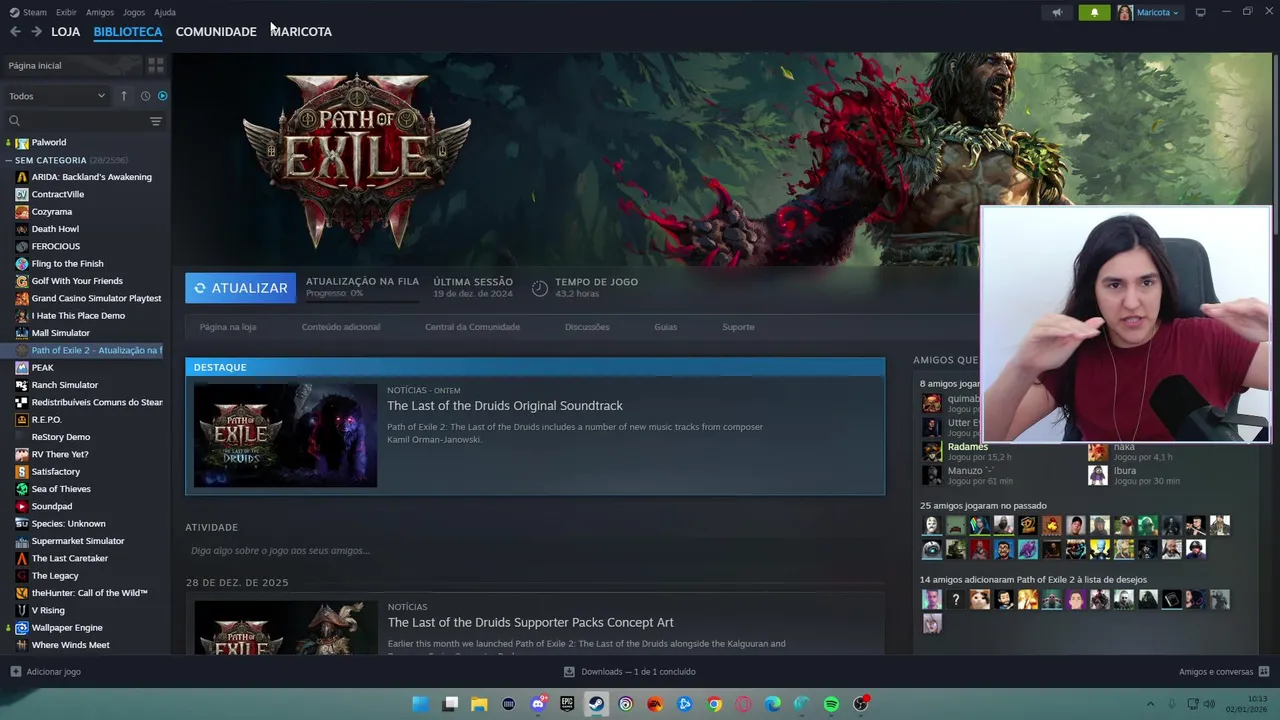The image size is (1280, 720).
Task: Open friends and chat icon at bottom right
Action: (x=1264, y=672)
